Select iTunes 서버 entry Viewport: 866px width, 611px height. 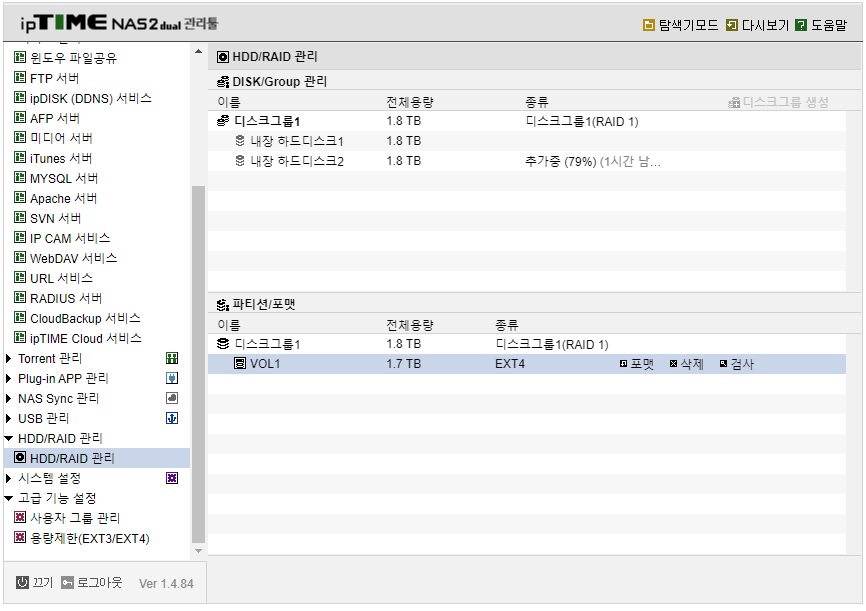[x=61, y=159]
